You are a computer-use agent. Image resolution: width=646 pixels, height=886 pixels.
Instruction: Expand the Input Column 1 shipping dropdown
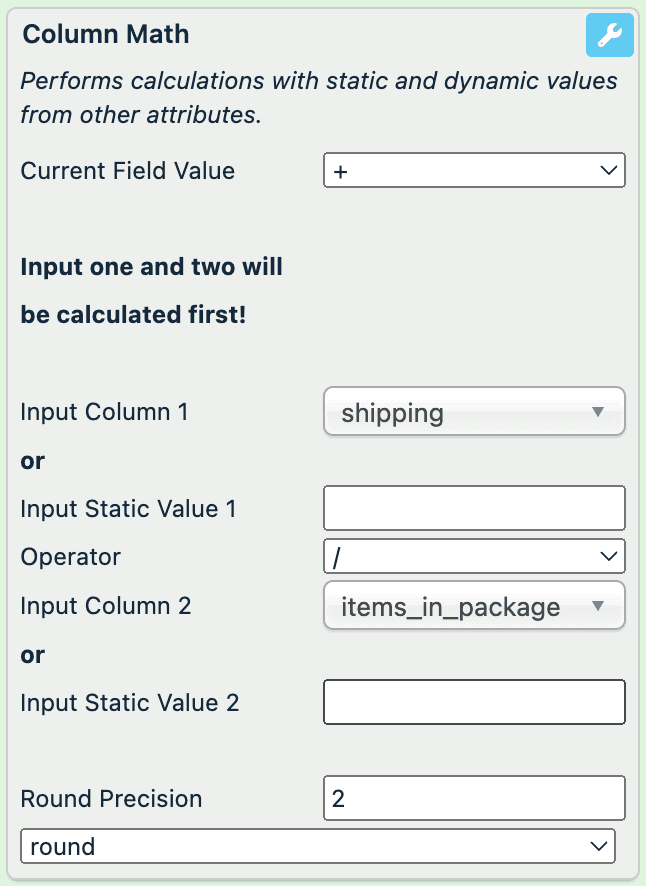(474, 412)
